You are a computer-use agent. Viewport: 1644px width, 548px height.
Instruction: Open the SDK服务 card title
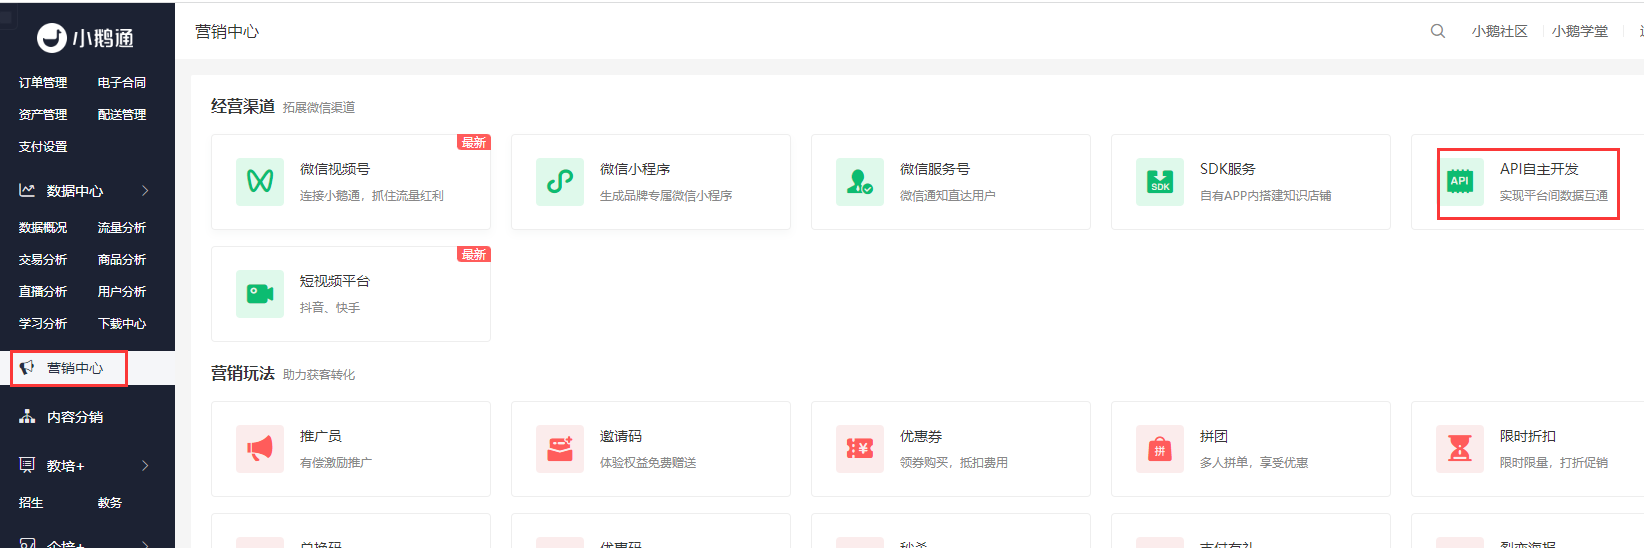(1228, 169)
